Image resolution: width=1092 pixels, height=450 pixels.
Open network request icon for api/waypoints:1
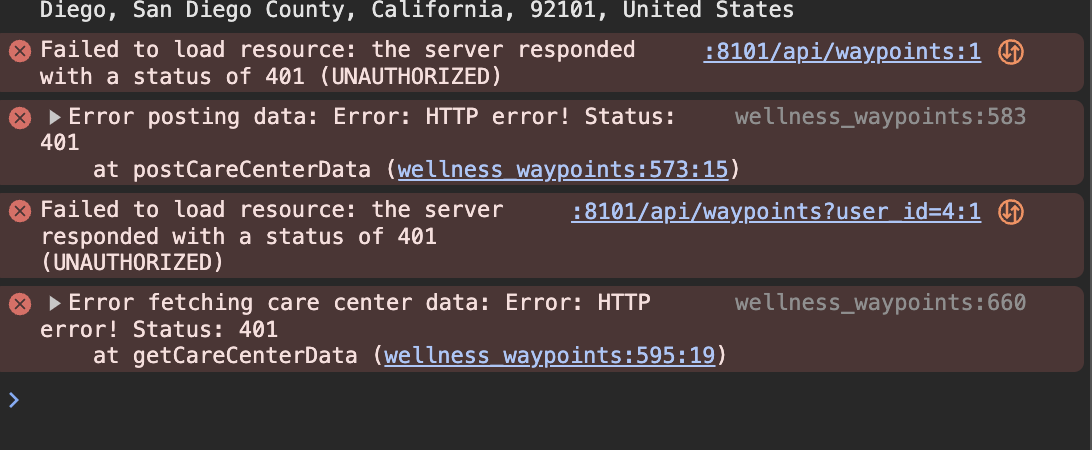[x=1011, y=52]
